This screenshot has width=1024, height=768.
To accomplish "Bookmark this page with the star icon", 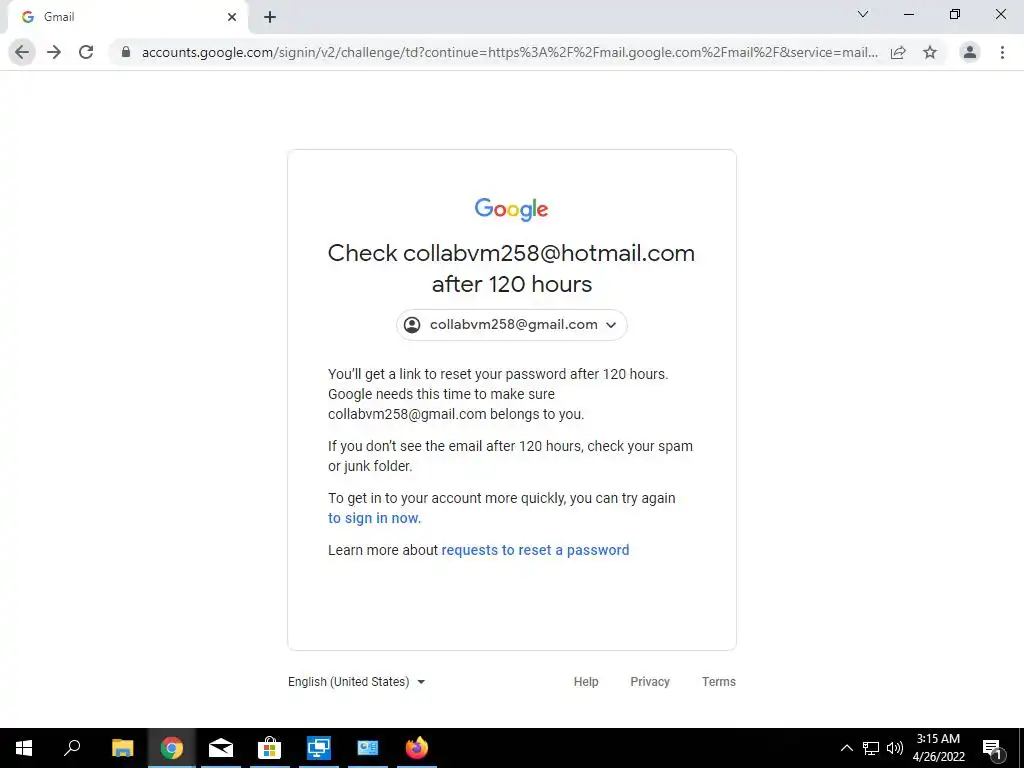I will (930, 52).
